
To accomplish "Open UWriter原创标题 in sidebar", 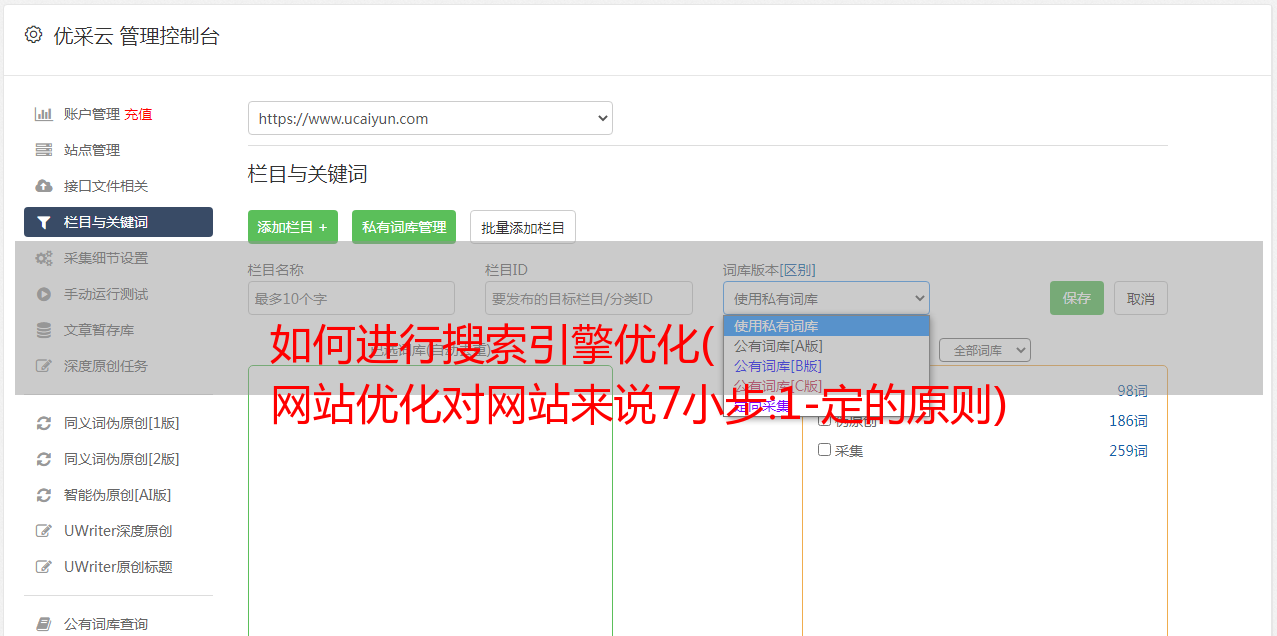I will [x=118, y=567].
